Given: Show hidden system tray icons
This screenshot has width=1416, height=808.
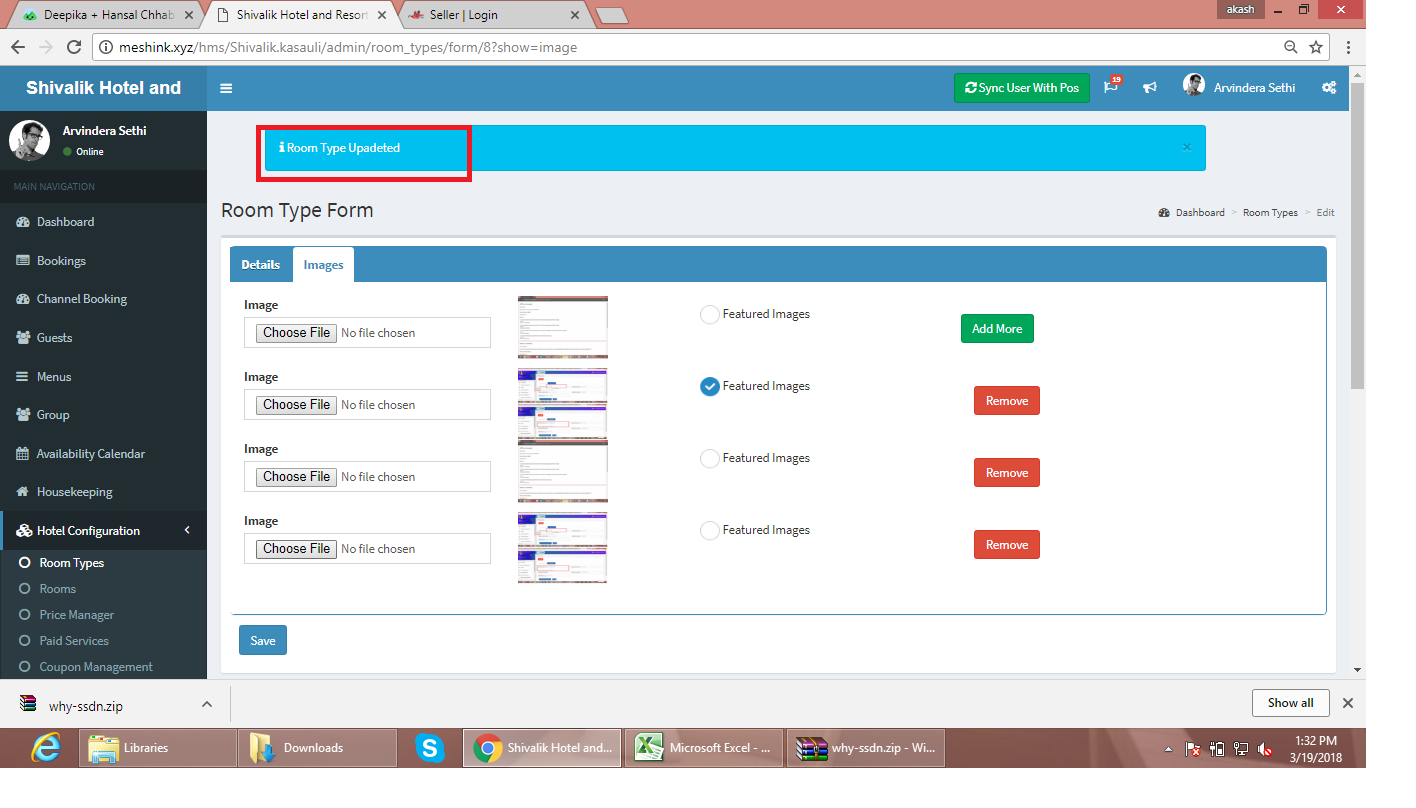Looking at the screenshot, I should coord(1168,749).
